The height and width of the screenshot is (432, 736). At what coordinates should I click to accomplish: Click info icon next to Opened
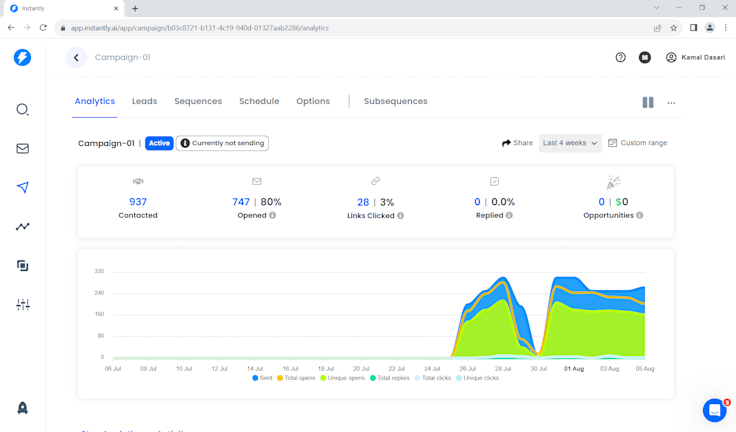pos(272,215)
